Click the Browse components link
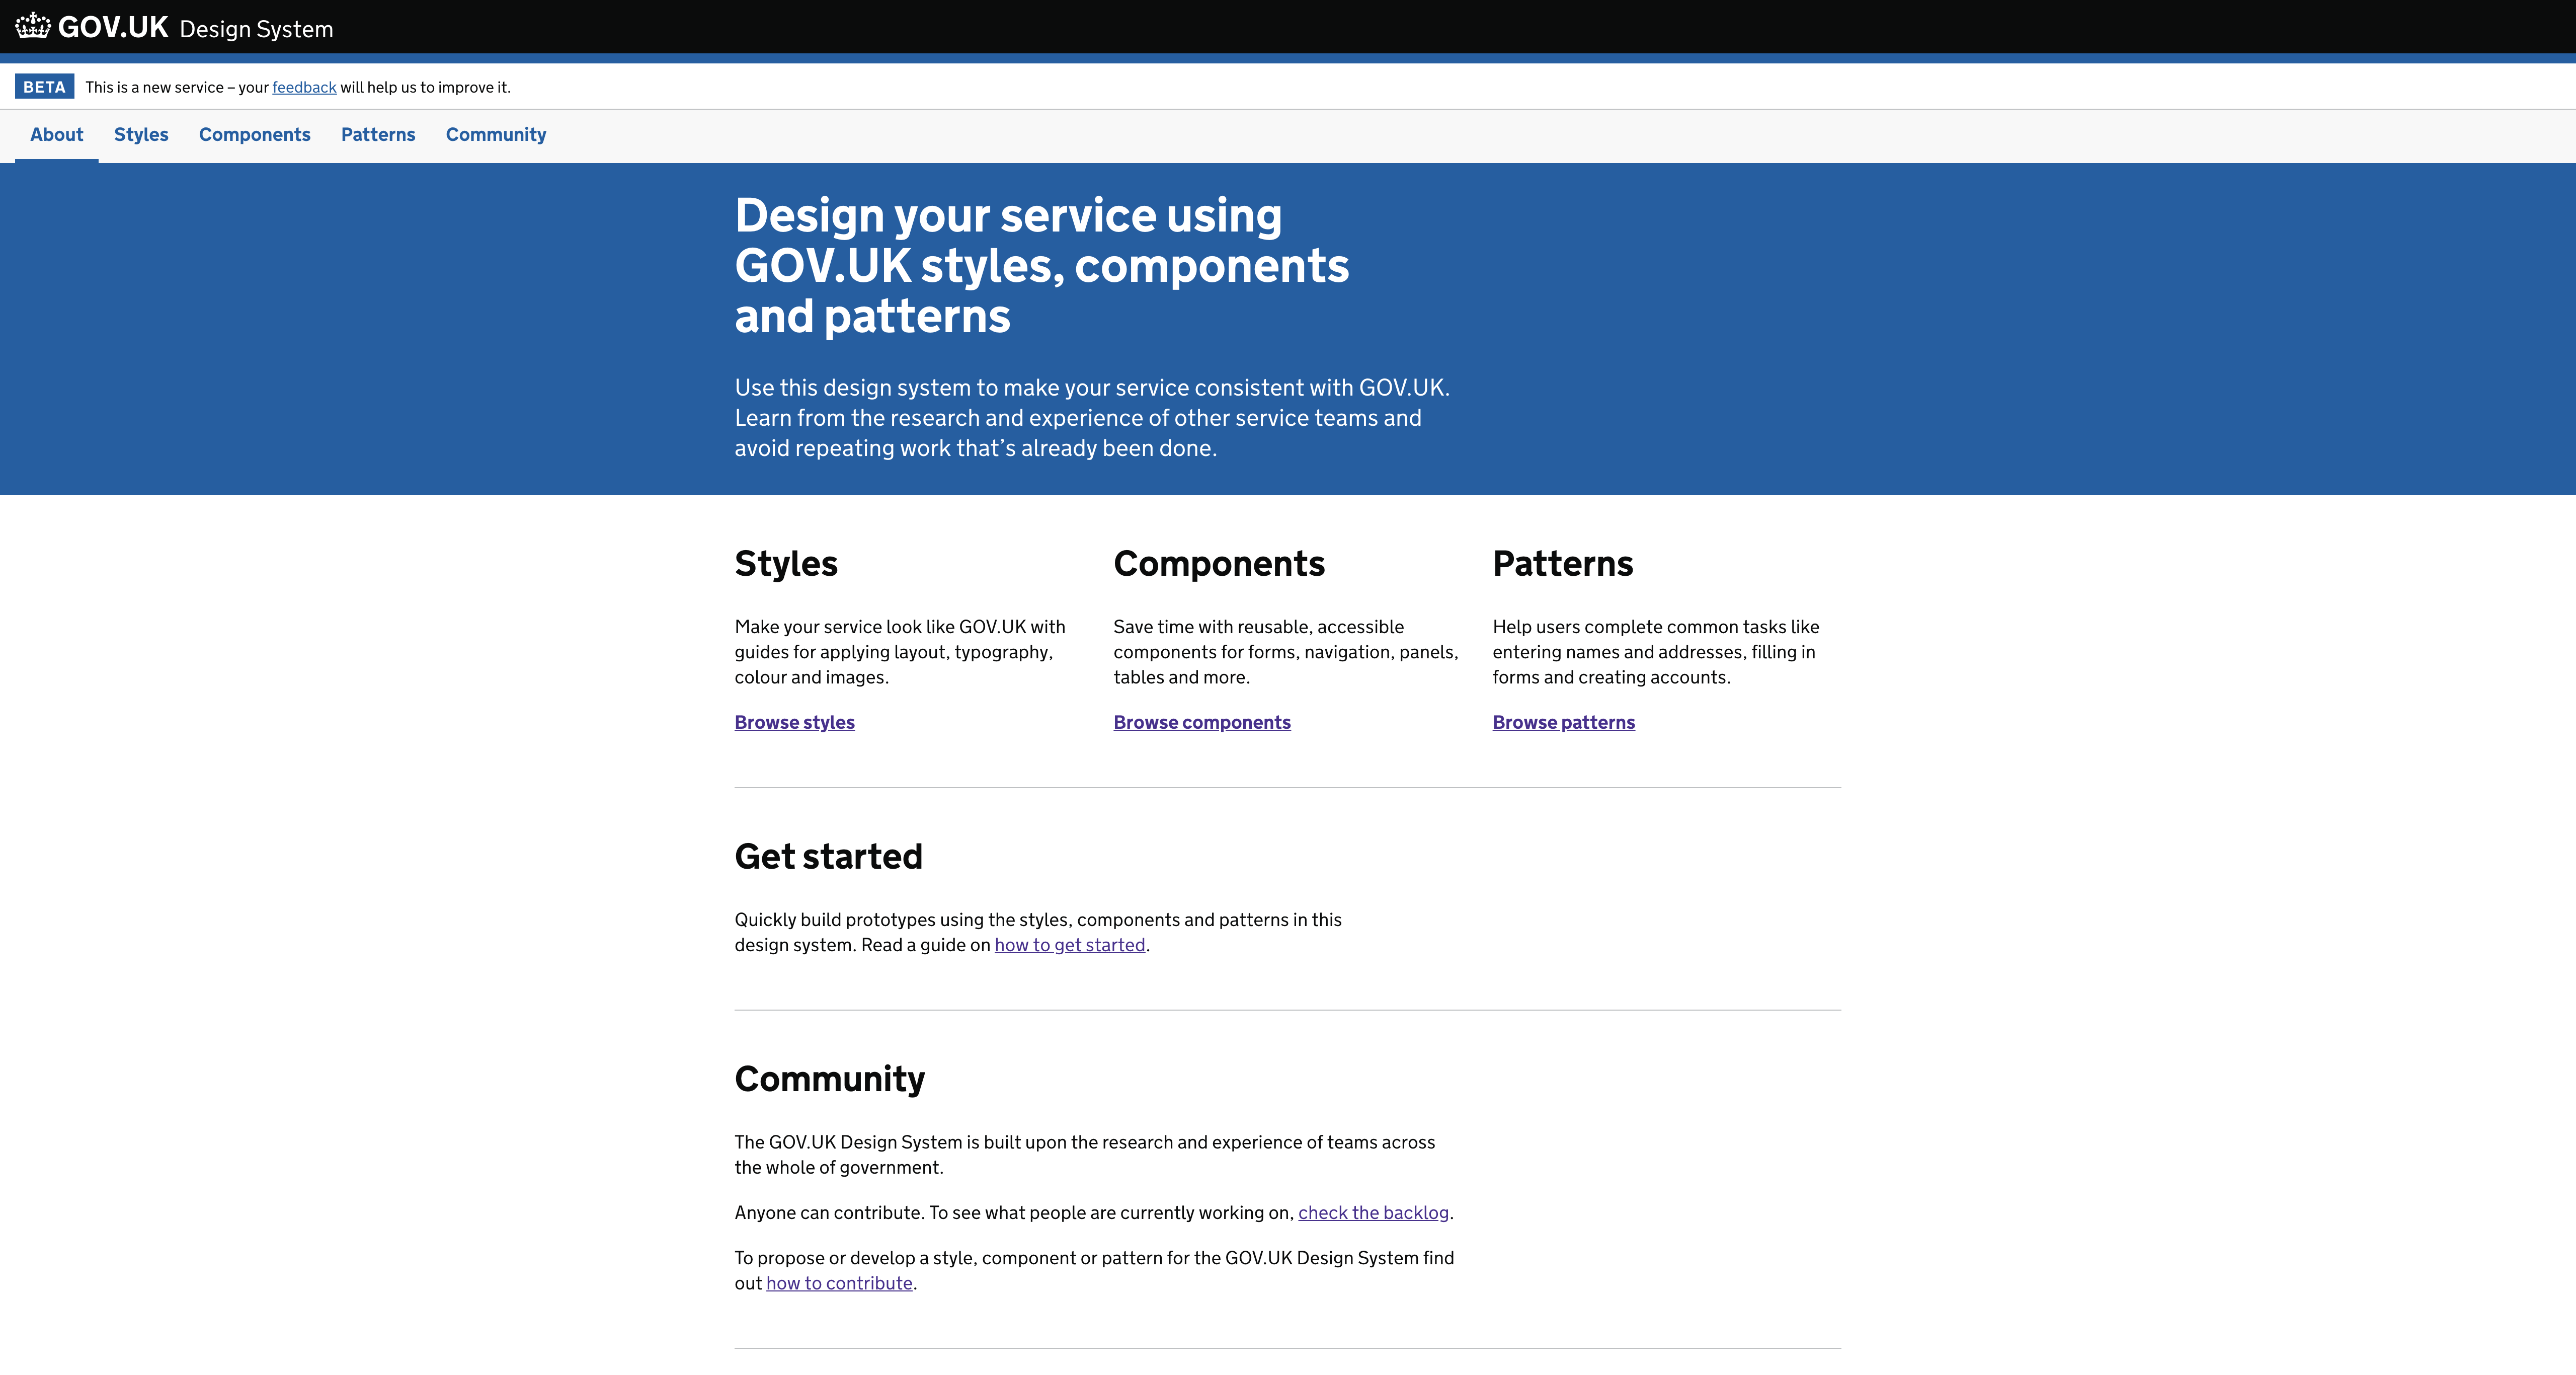The height and width of the screenshot is (1375, 2576). pyautogui.click(x=1201, y=722)
